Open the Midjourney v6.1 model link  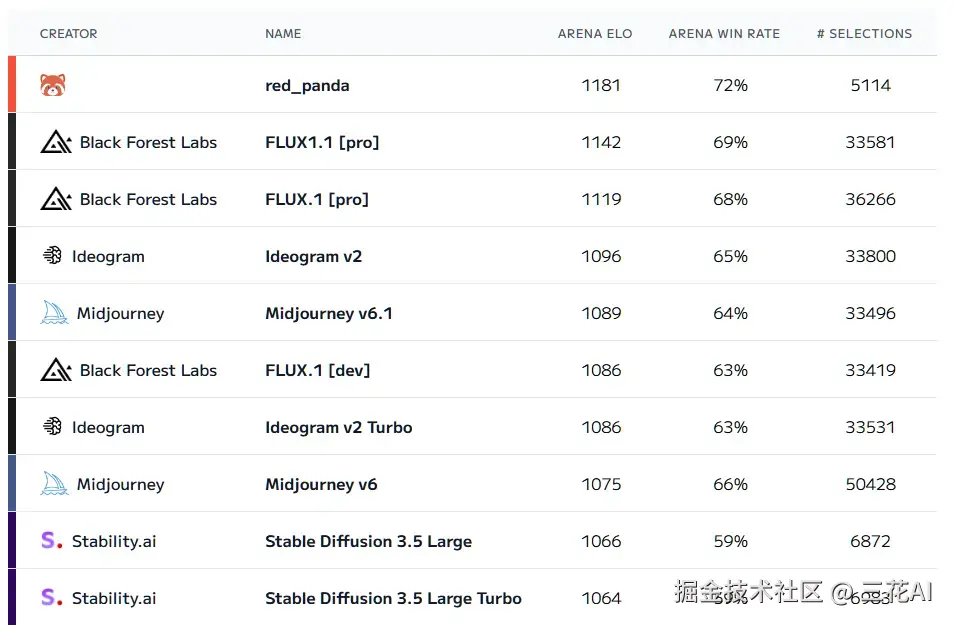pyautogui.click(x=329, y=313)
